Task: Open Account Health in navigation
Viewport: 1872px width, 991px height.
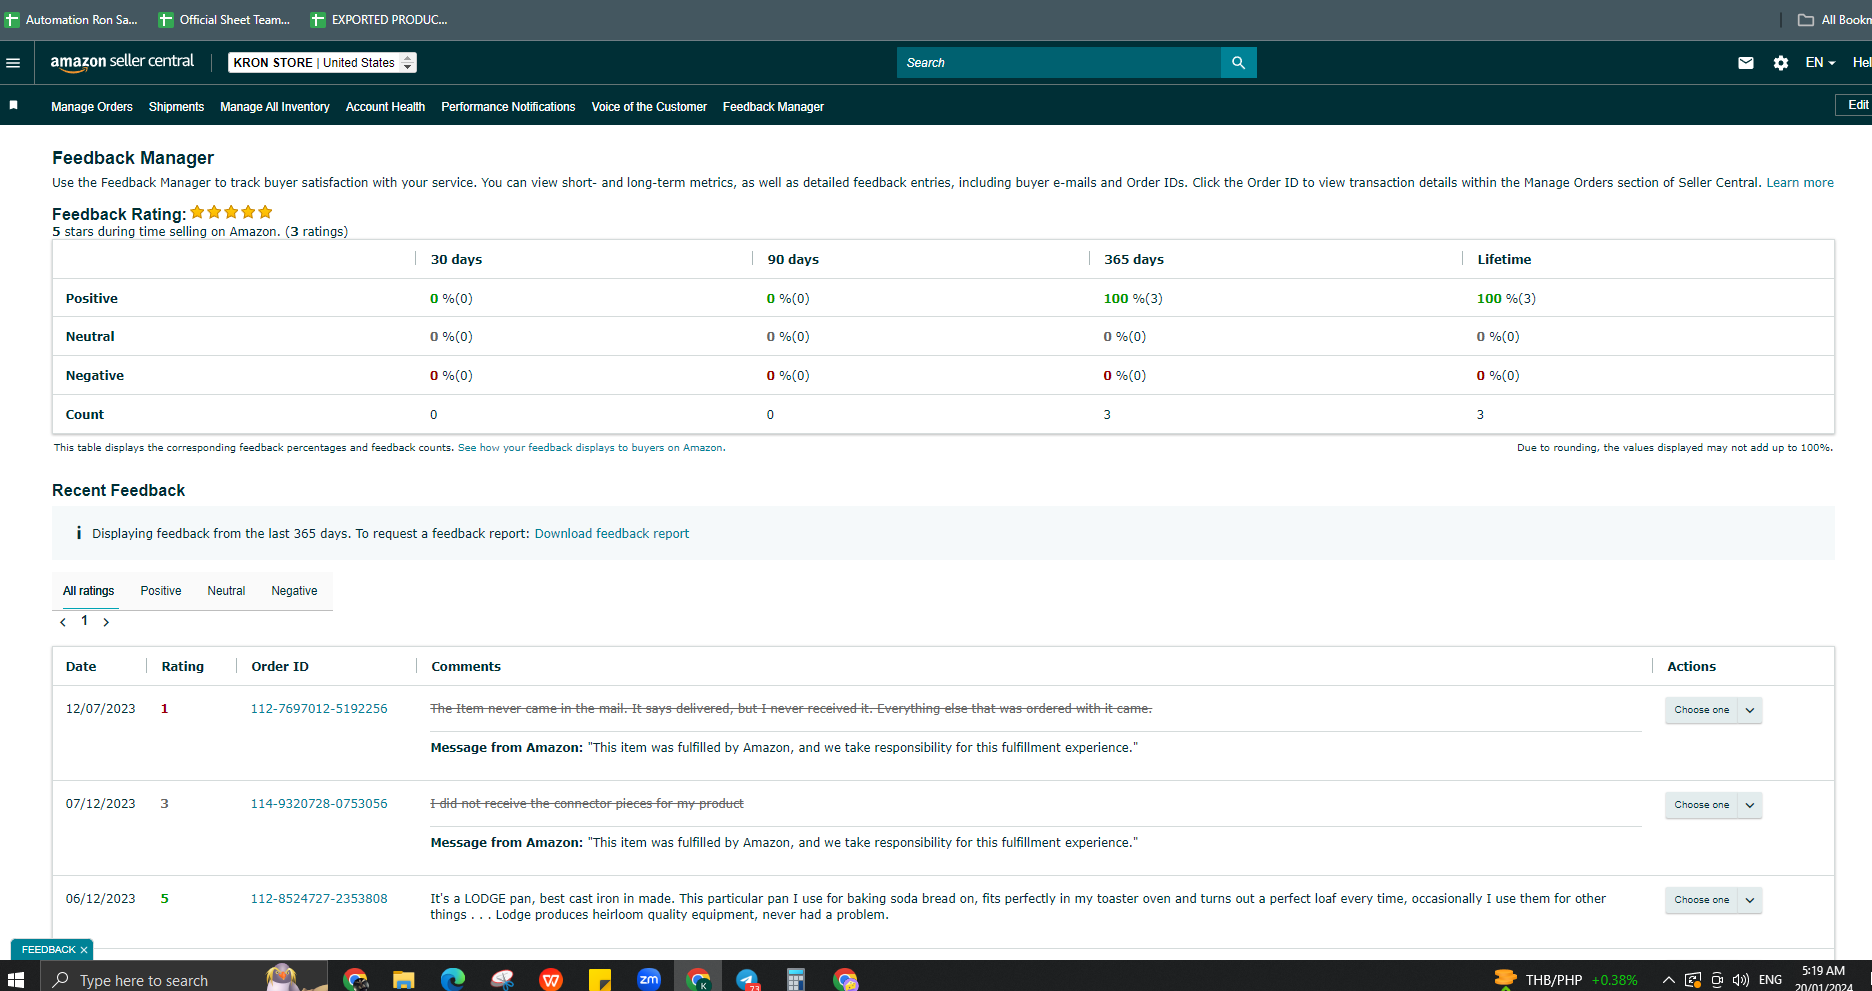Action: (385, 107)
